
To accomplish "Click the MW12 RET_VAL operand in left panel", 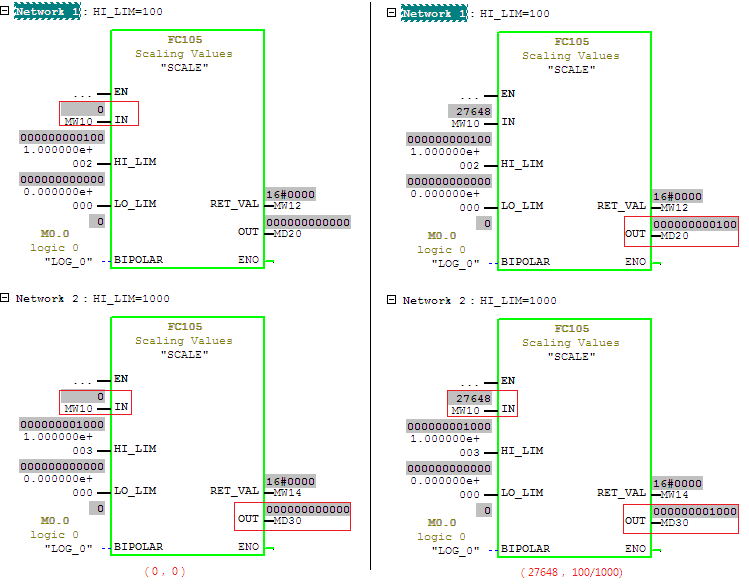I will pos(288,205).
